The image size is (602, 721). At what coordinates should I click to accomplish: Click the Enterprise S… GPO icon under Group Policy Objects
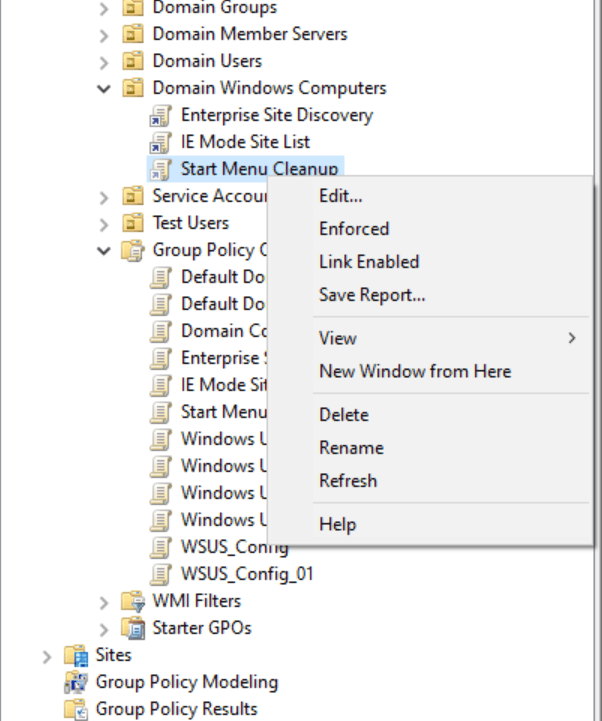point(161,359)
